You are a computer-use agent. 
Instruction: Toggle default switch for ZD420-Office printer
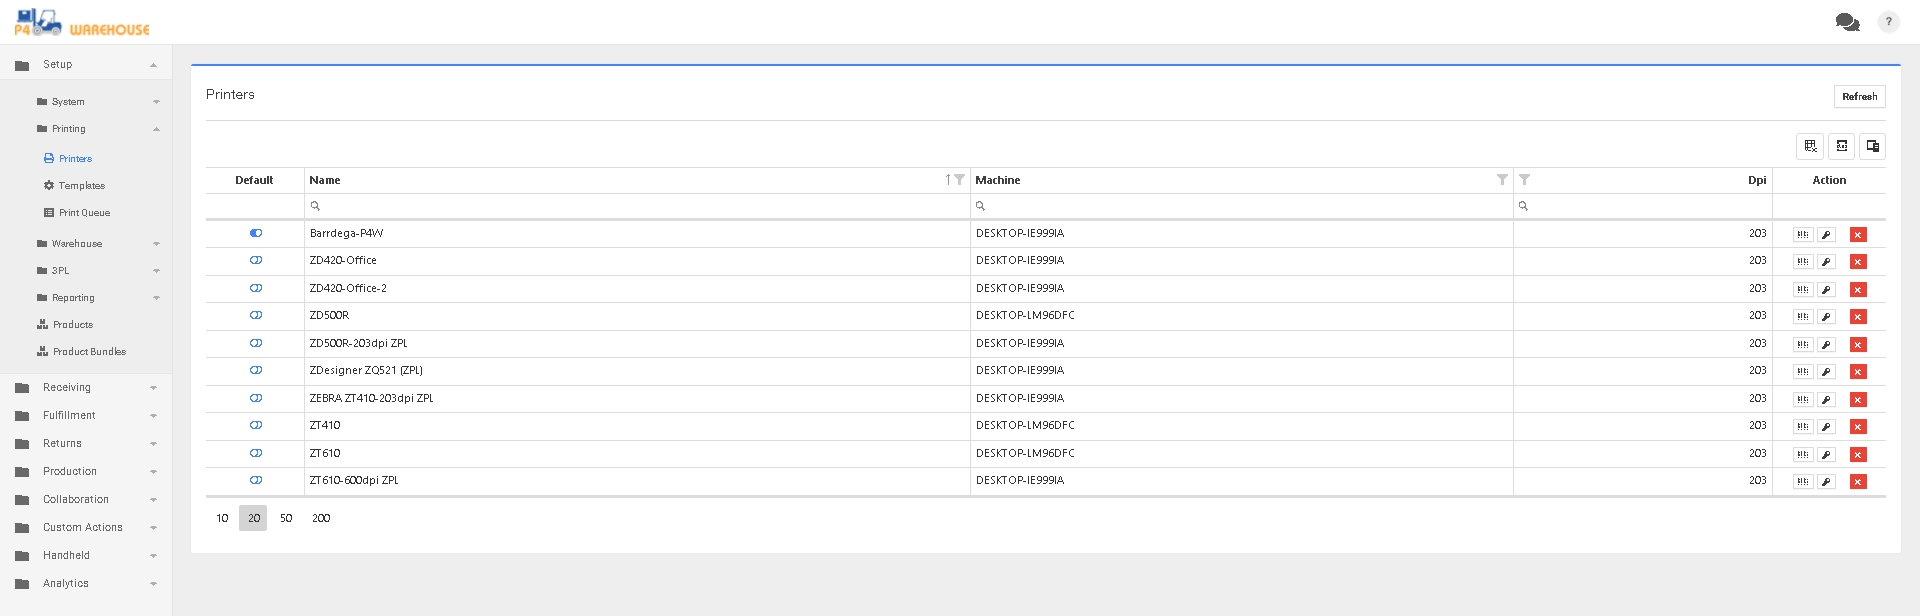[256, 260]
